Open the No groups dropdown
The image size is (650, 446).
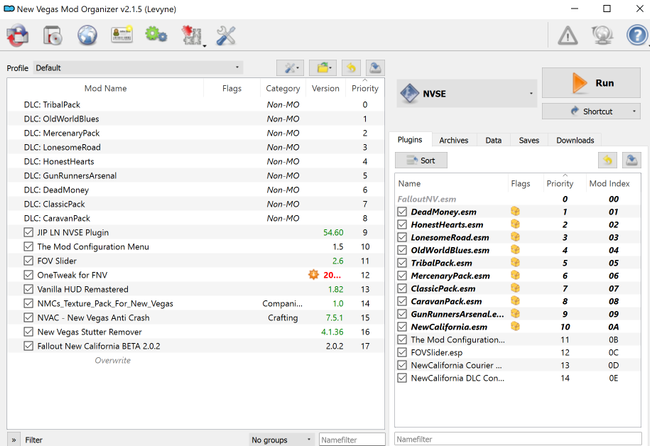281,439
